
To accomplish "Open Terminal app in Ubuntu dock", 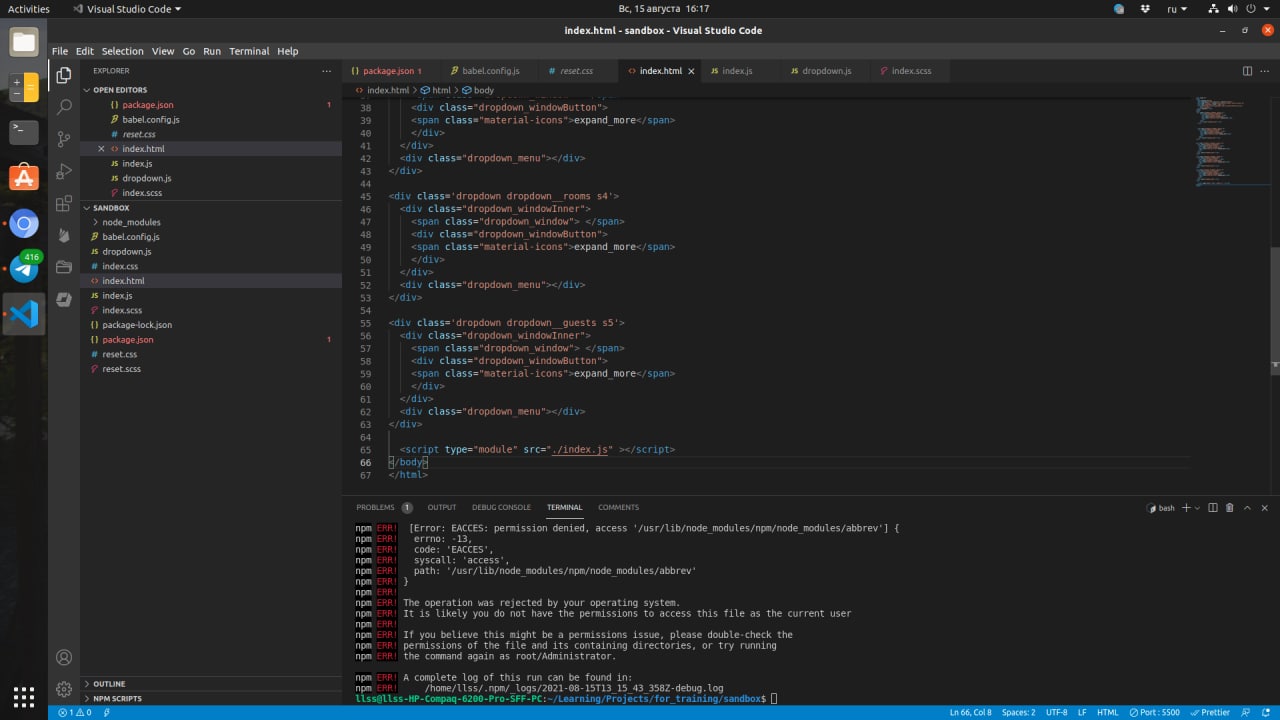I will coord(24,132).
